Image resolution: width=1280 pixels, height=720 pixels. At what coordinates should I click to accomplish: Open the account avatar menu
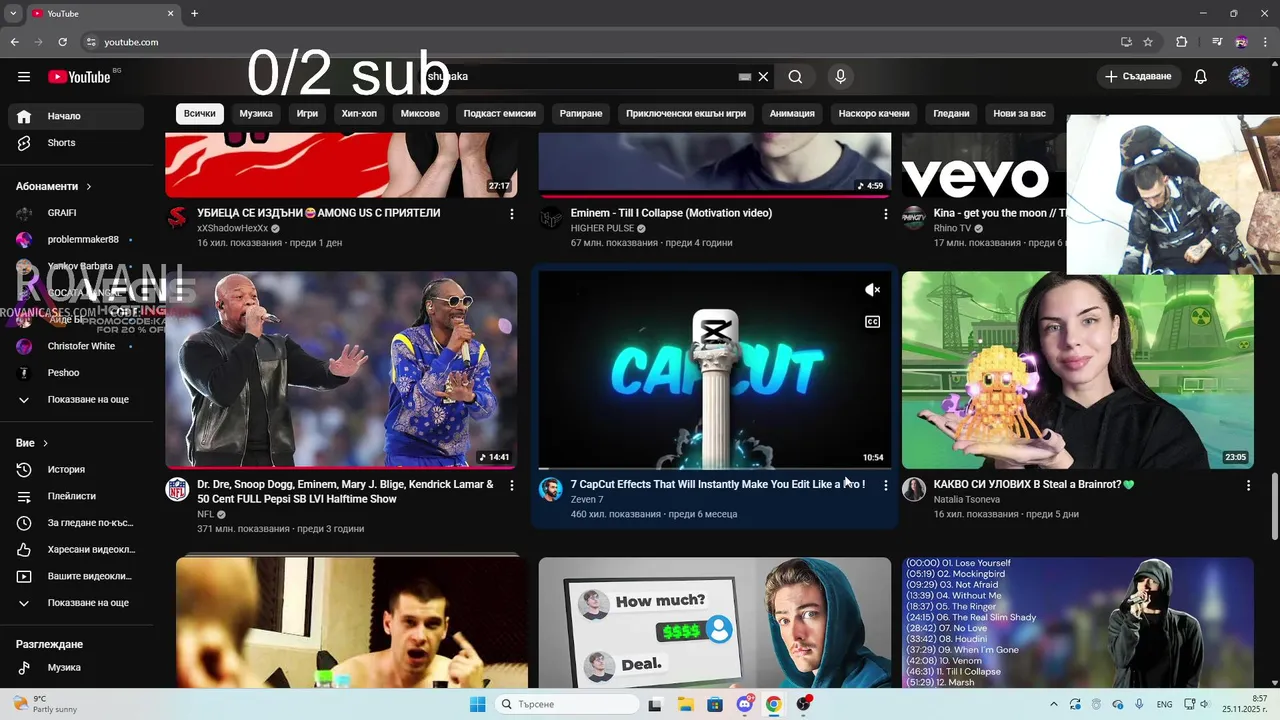(x=1239, y=77)
